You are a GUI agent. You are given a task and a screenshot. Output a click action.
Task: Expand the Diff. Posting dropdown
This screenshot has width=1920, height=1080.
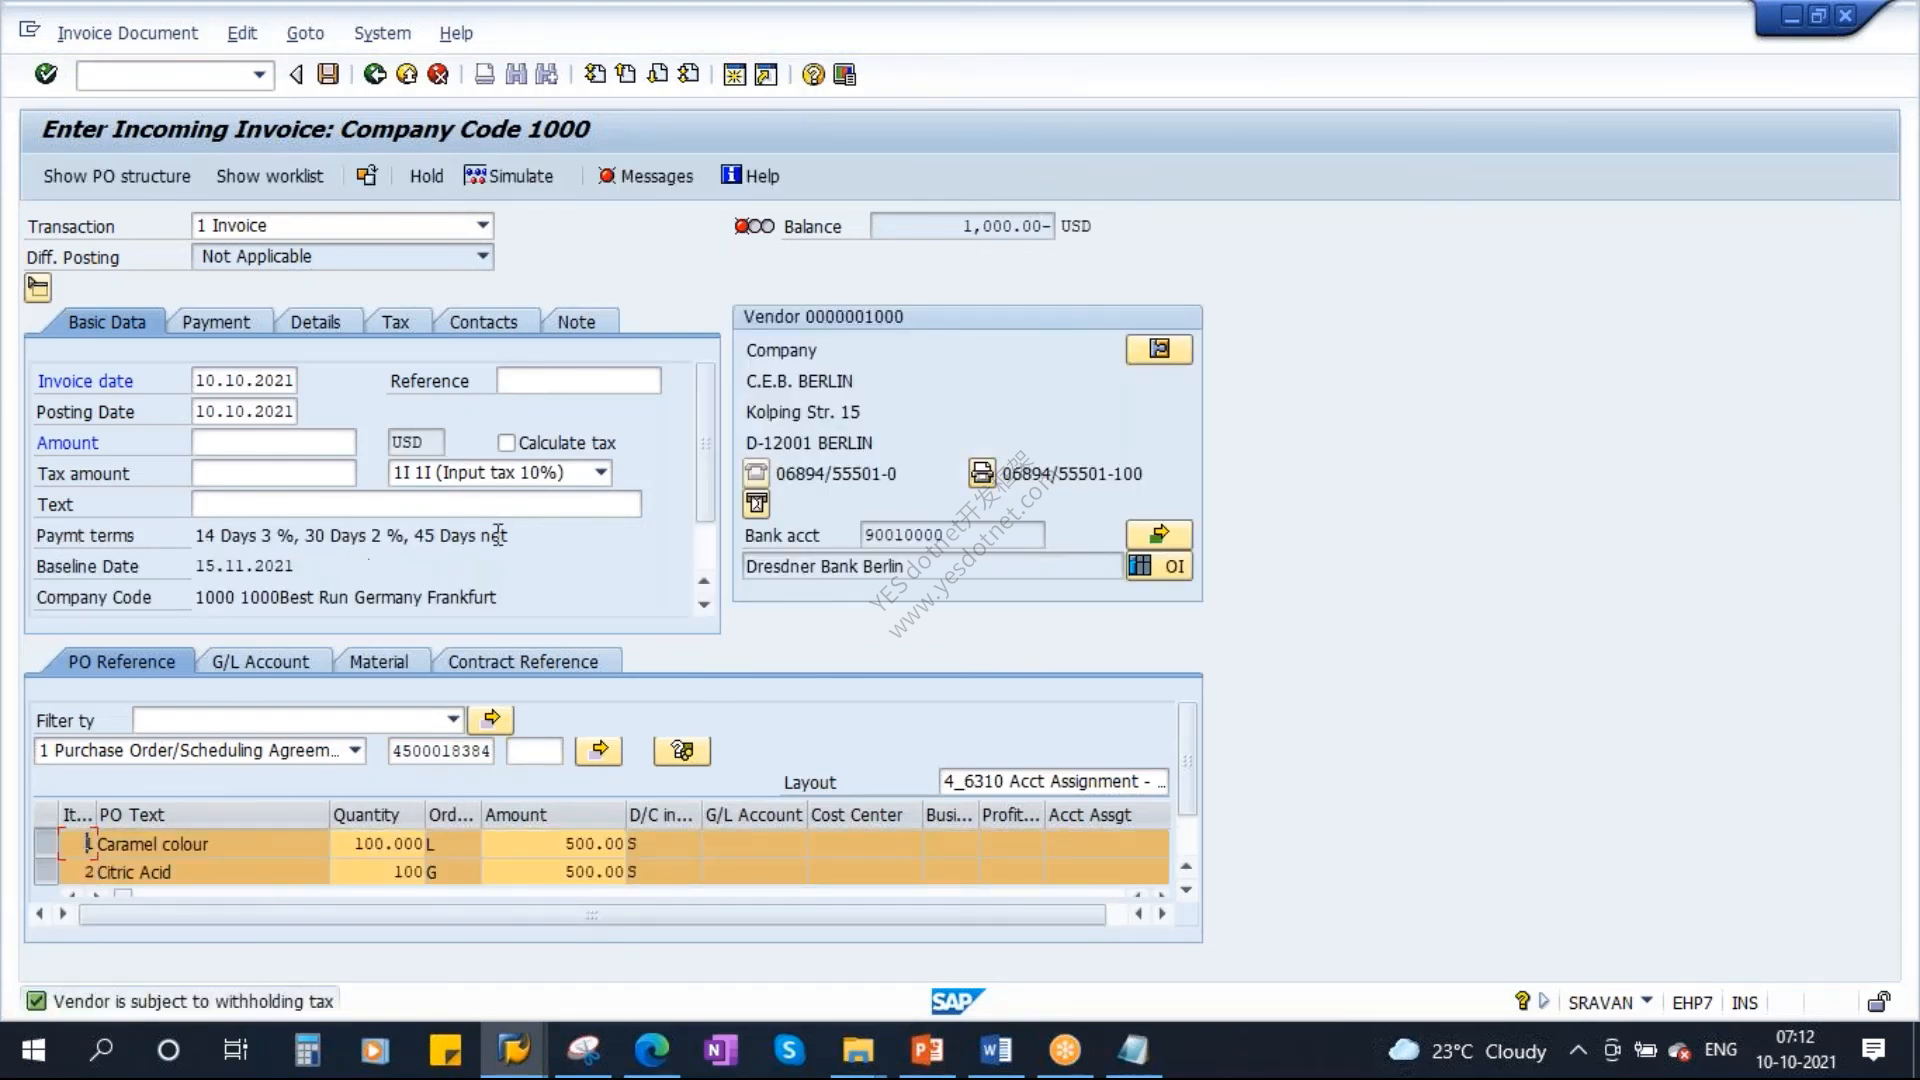tap(482, 256)
